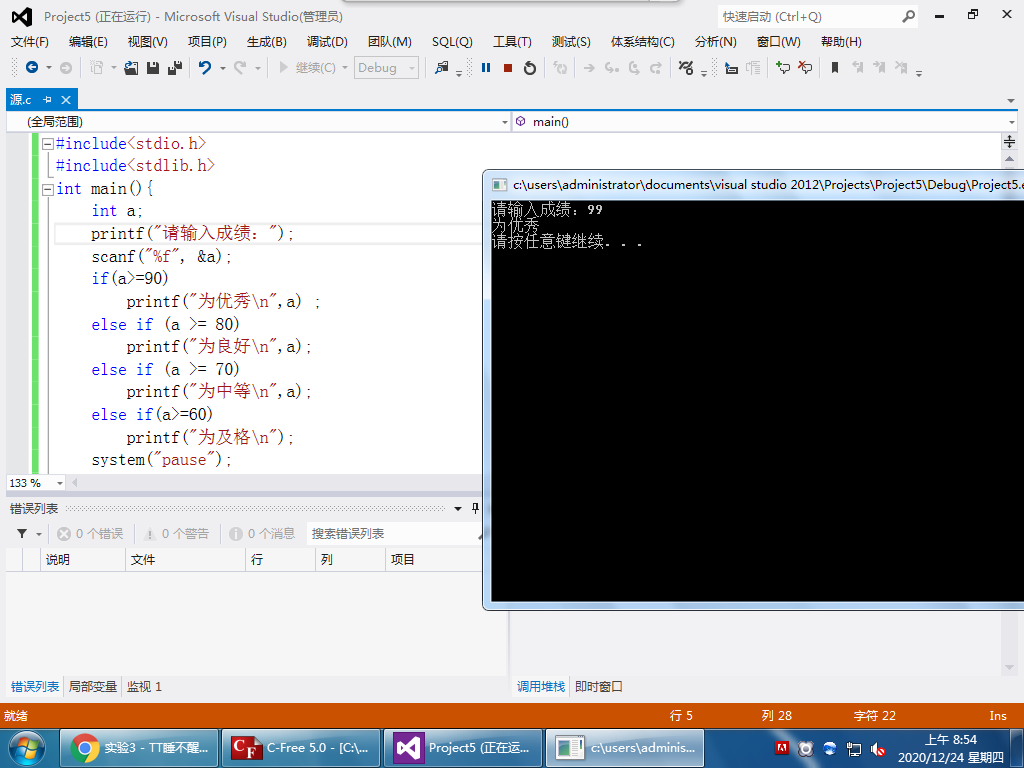
Task: Click the Quick Launch search magnifier icon
Action: coord(908,16)
